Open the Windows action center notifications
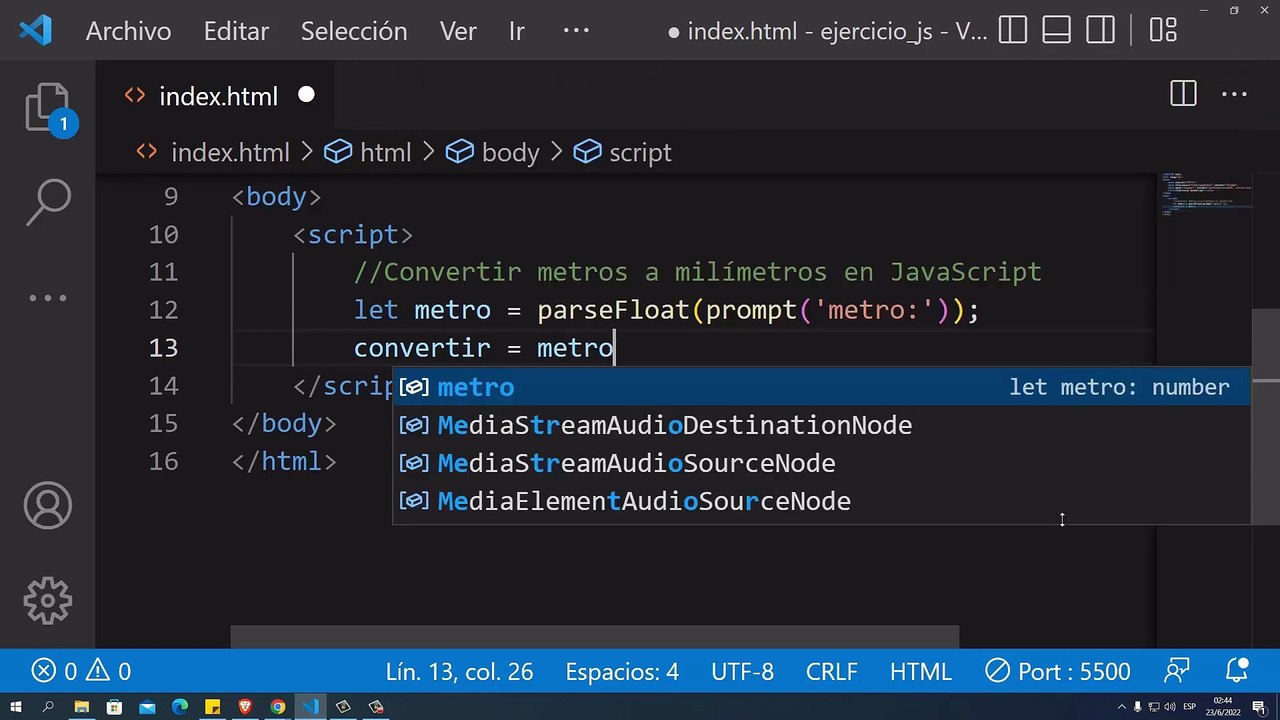1280x720 pixels. (1259, 707)
